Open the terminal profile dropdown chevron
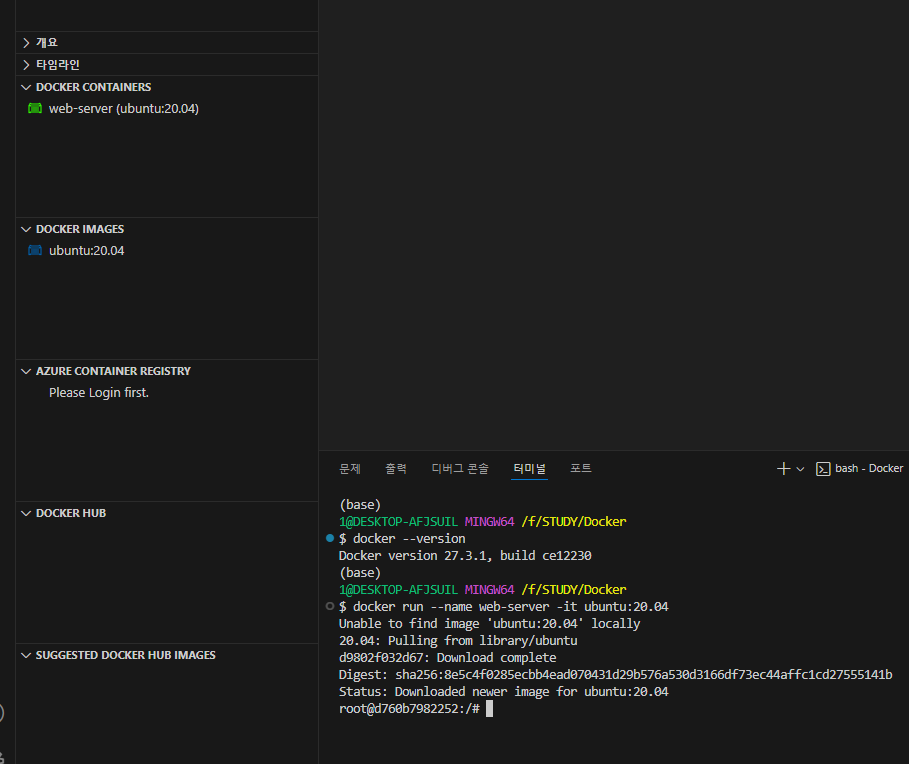 coord(801,467)
